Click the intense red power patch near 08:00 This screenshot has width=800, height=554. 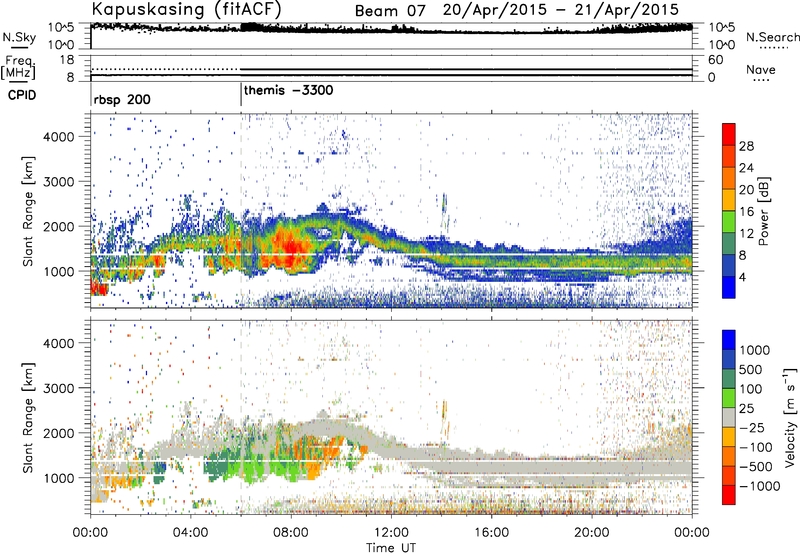pos(289,249)
